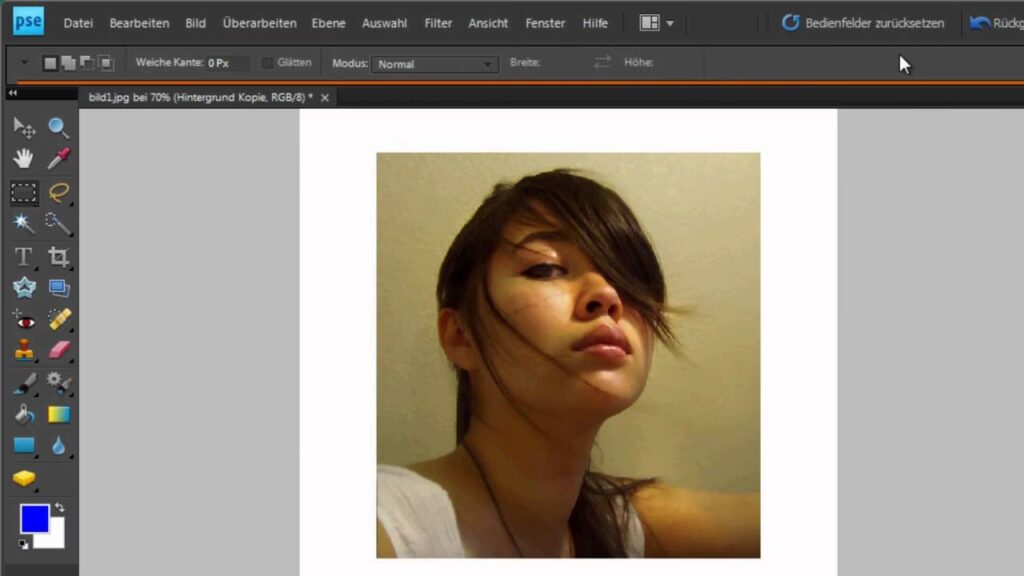Pick the Eyedropper tool
Viewport: 1024px width, 576px height.
tap(59, 159)
